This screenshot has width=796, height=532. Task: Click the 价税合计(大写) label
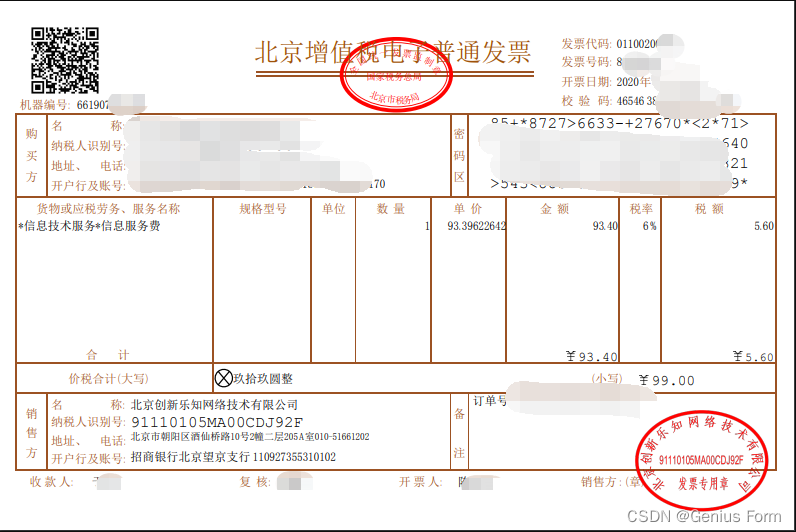[x=109, y=379]
